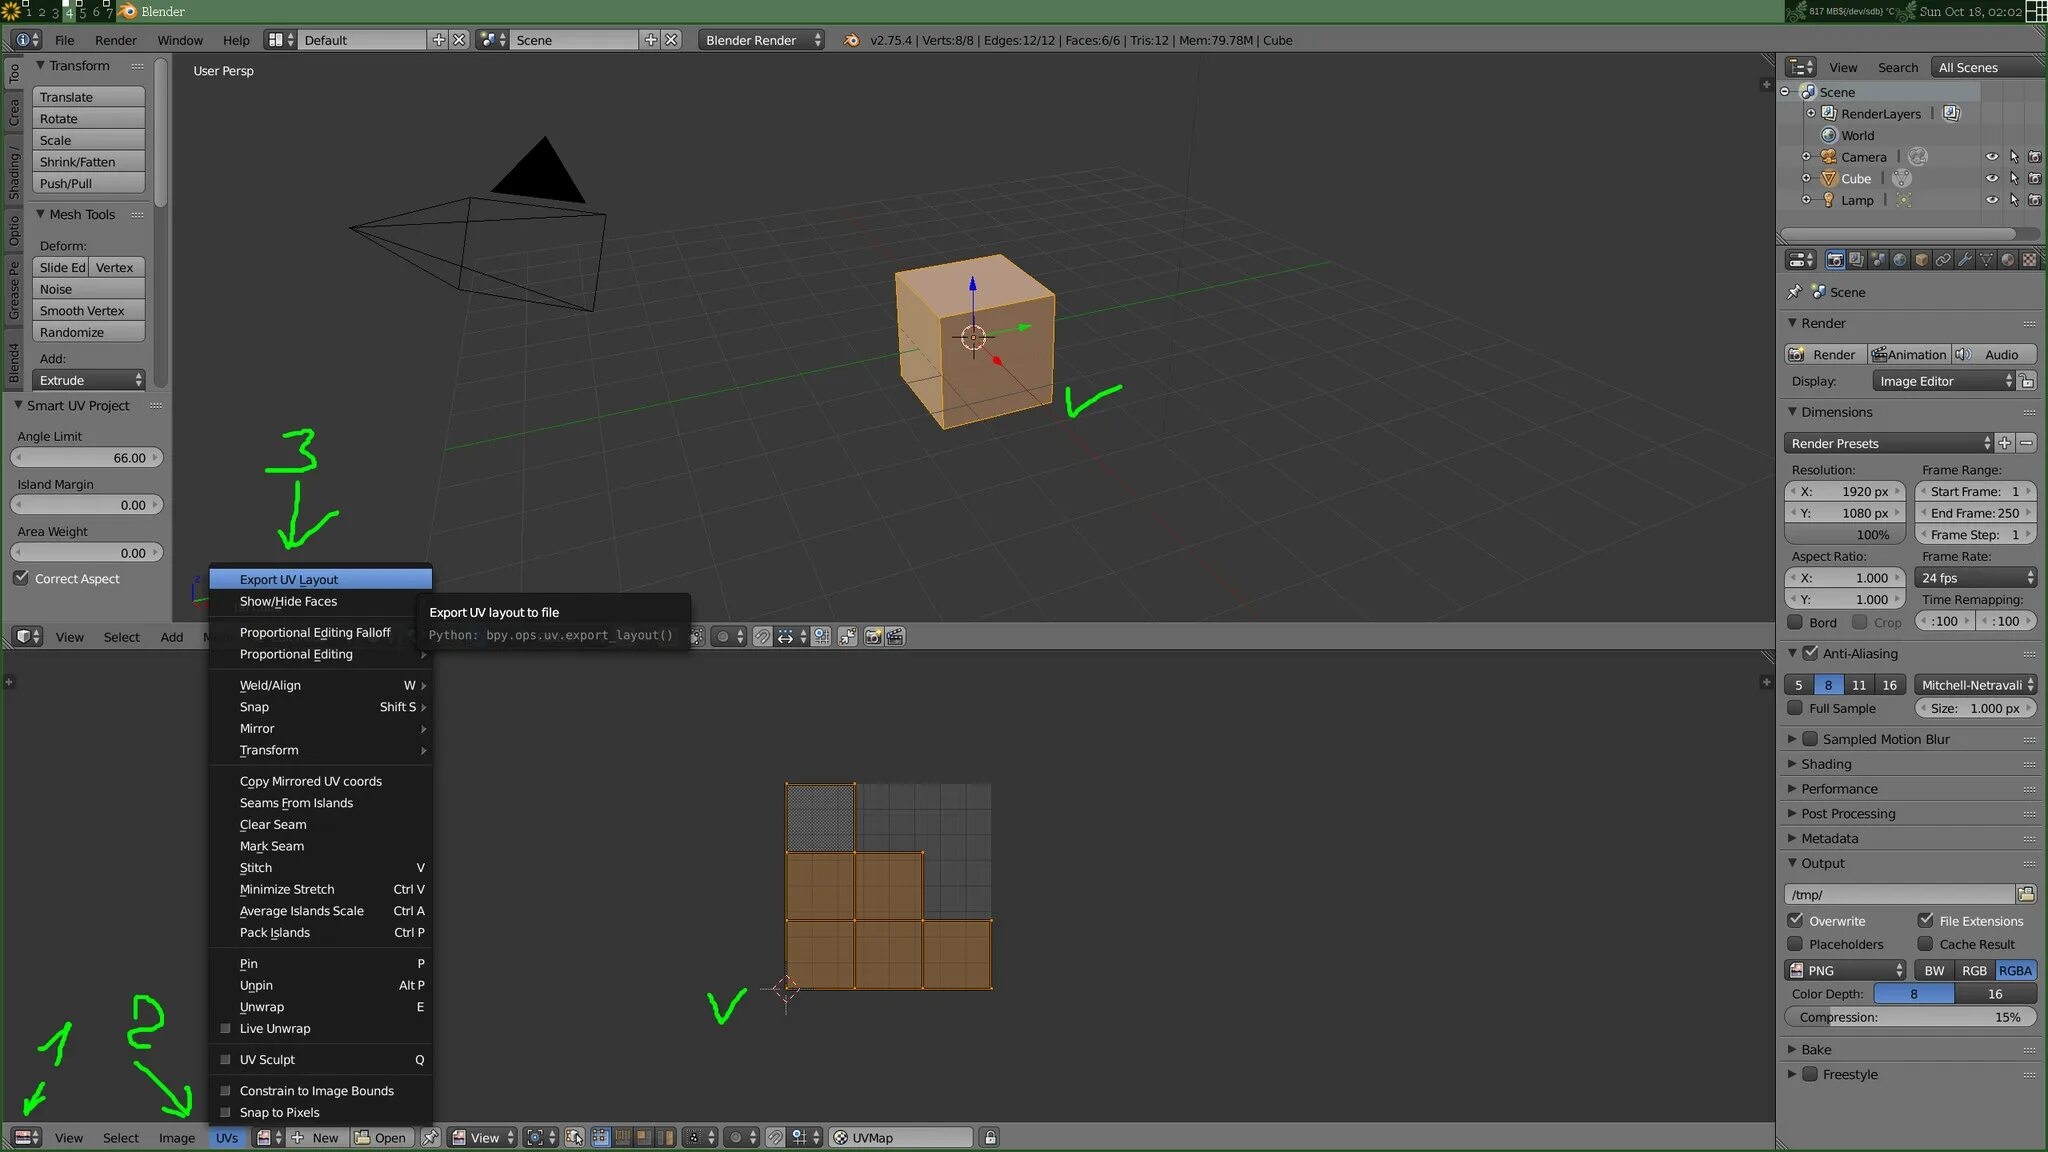Click the Translate button

[x=89, y=97]
